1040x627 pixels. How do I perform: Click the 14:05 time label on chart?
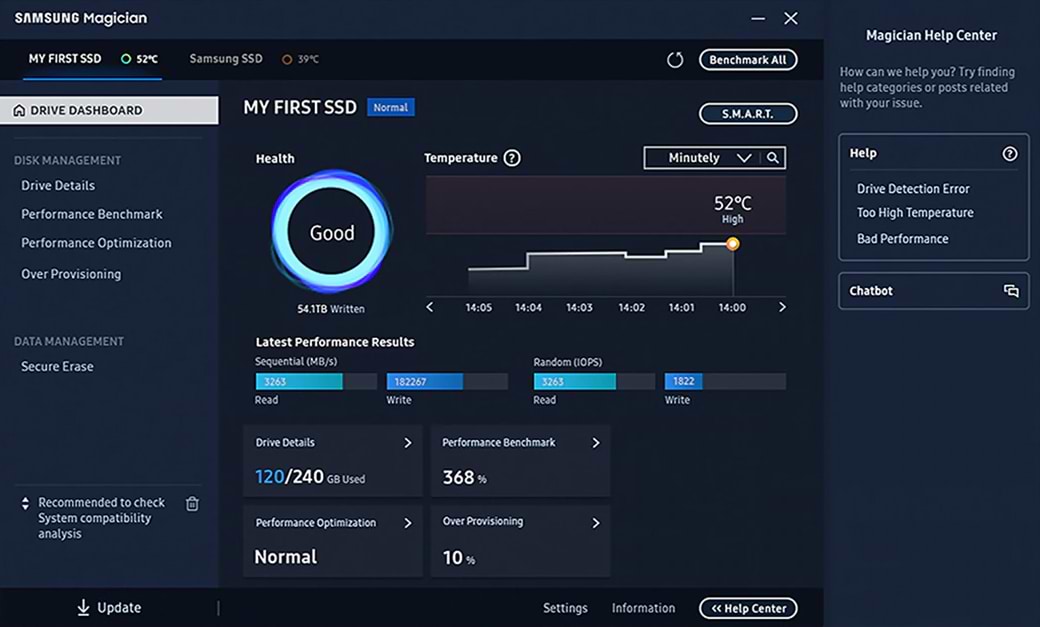point(478,307)
